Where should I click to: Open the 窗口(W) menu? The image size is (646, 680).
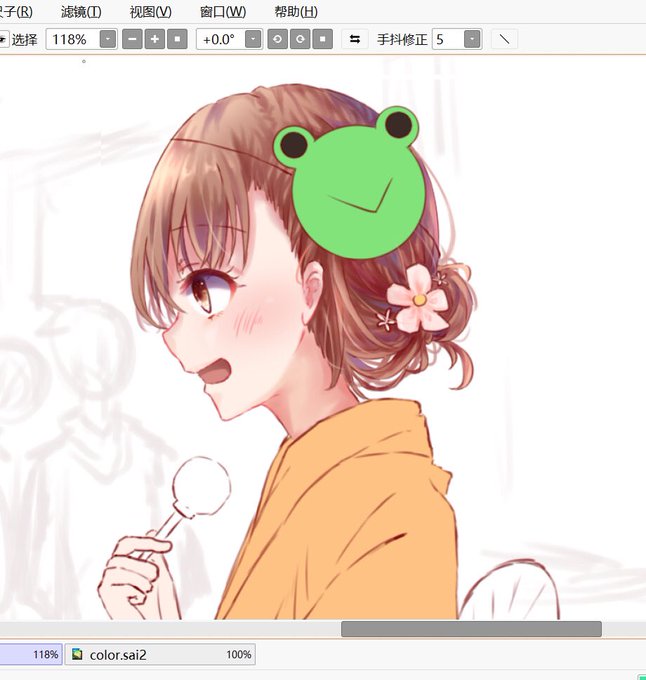pos(223,12)
